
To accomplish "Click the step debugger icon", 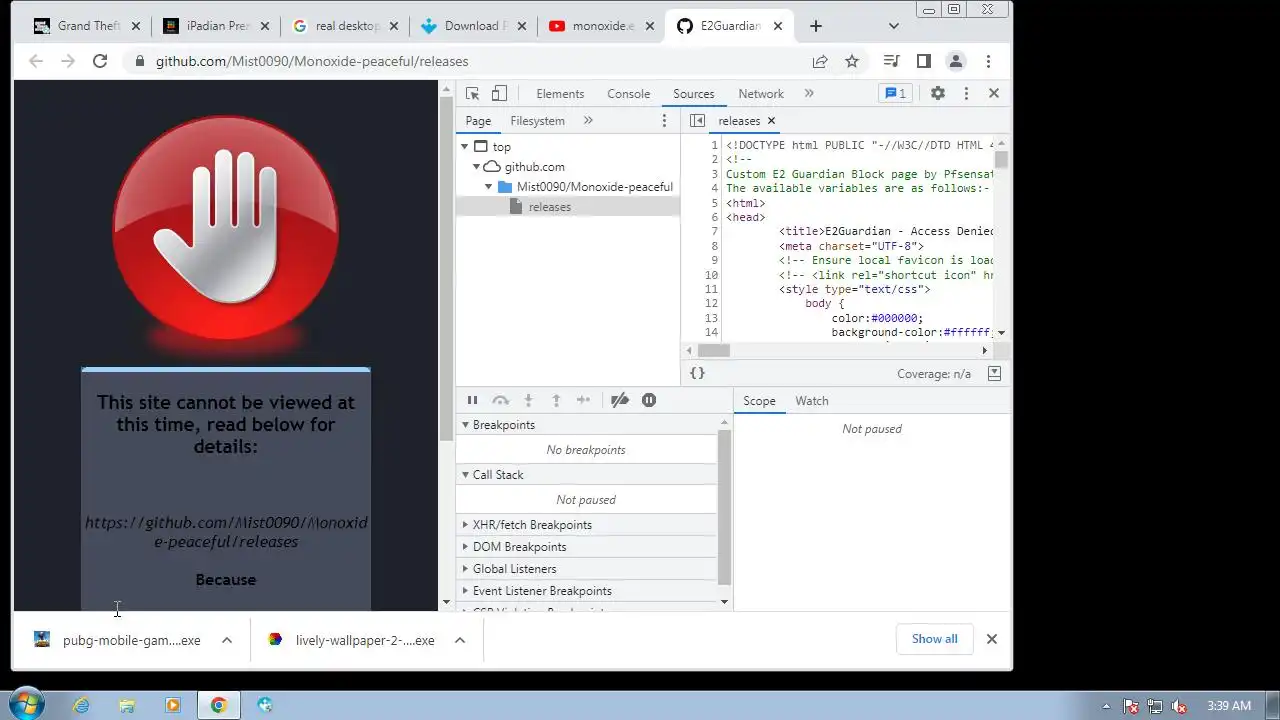I will pyautogui.click(x=584, y=400).
